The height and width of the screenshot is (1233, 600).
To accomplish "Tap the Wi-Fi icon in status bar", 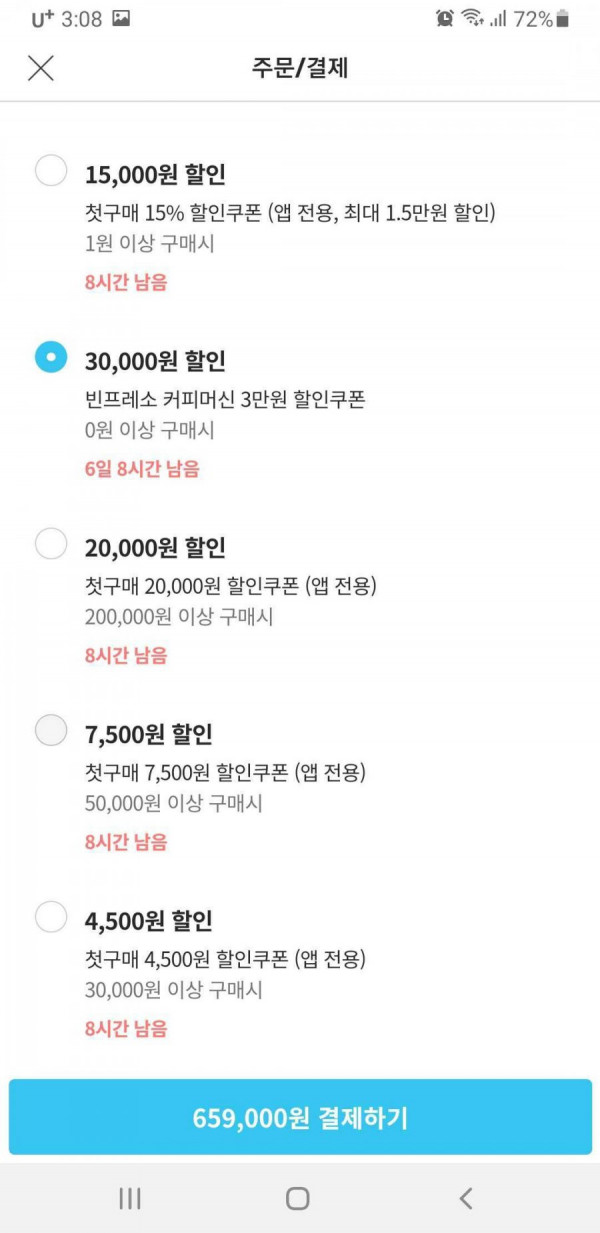I will tap(472, 18).
